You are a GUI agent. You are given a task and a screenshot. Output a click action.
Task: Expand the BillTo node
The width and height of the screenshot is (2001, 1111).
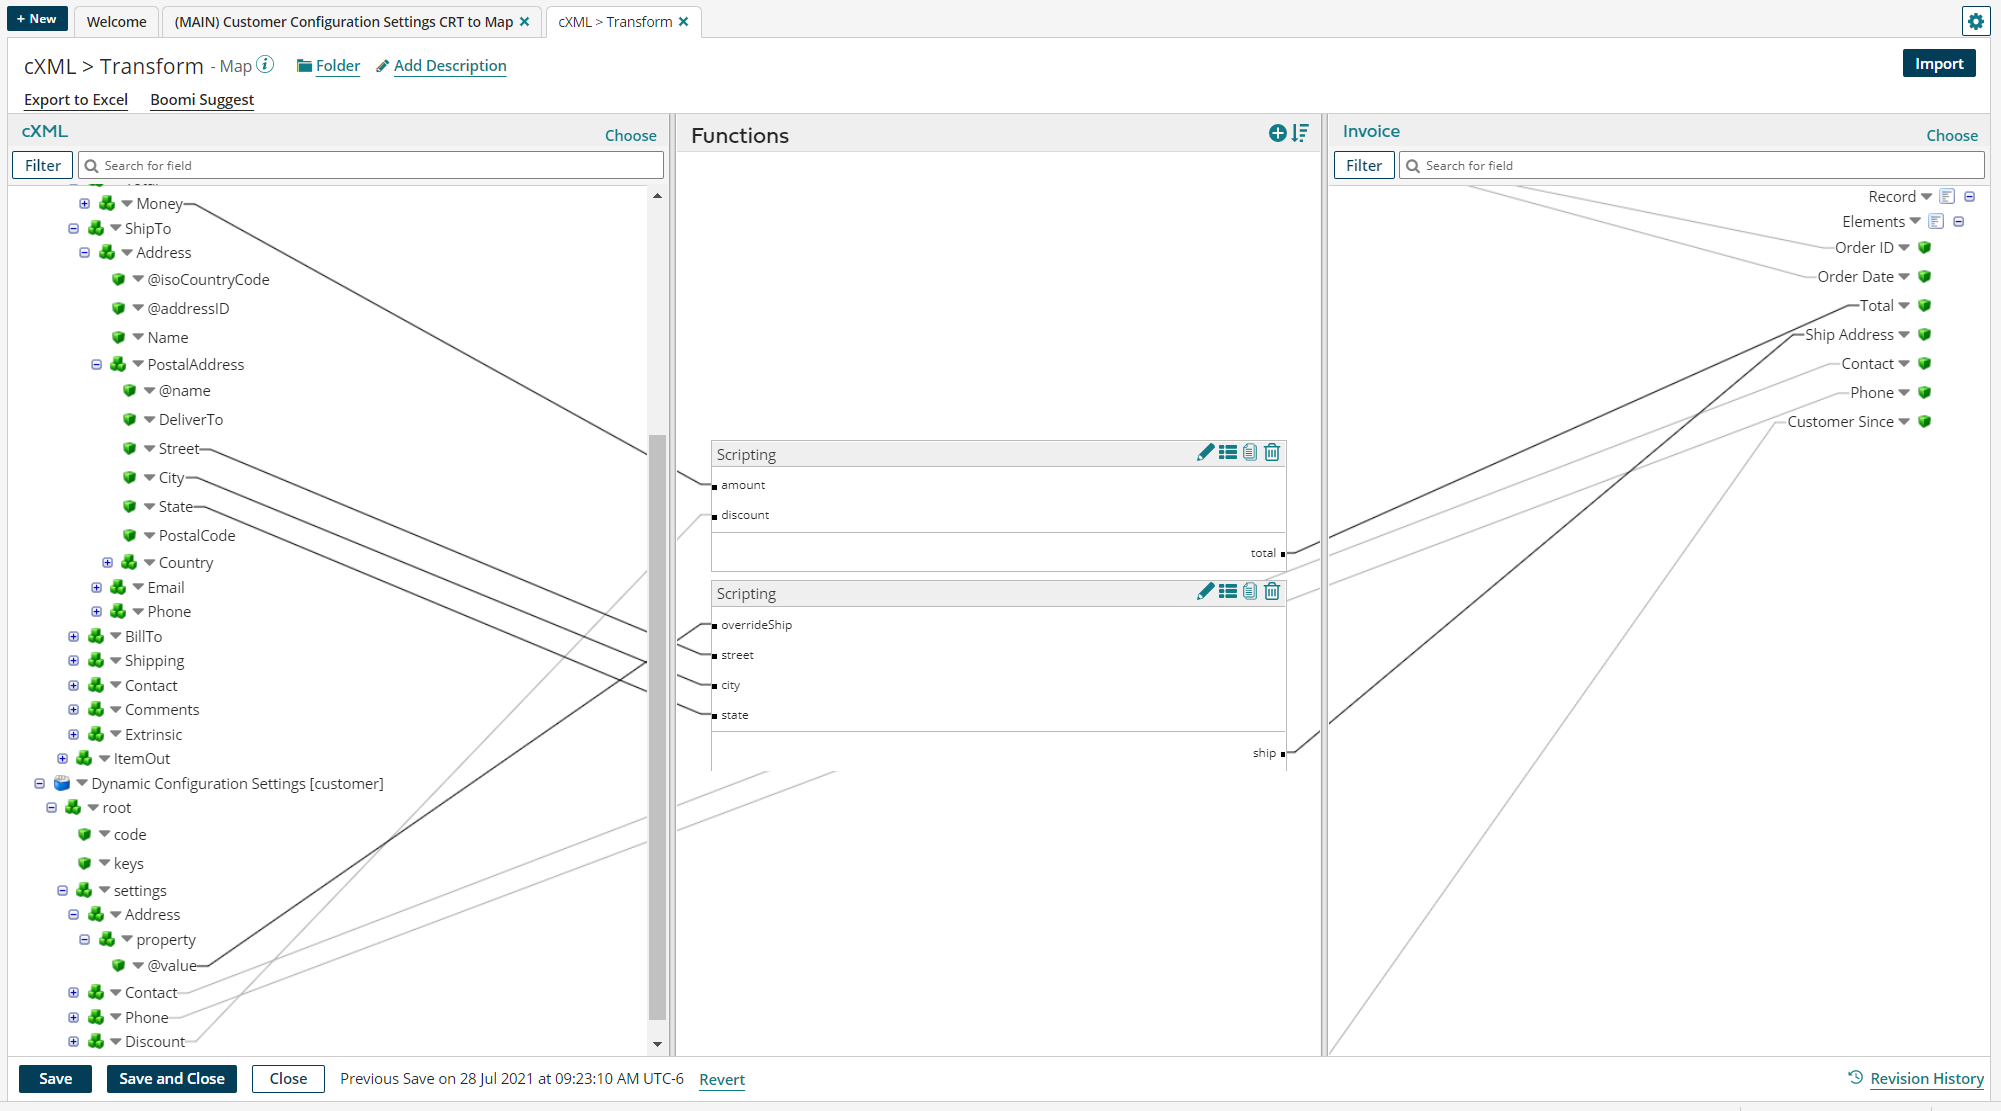[x=73, y=636]
